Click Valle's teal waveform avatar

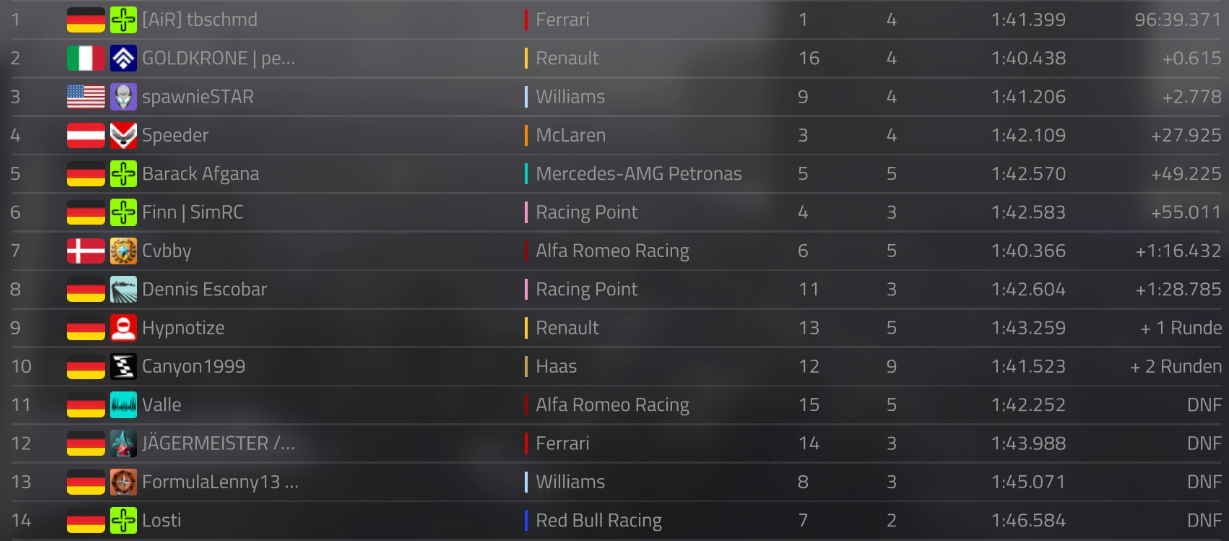(x=123, y=405)
